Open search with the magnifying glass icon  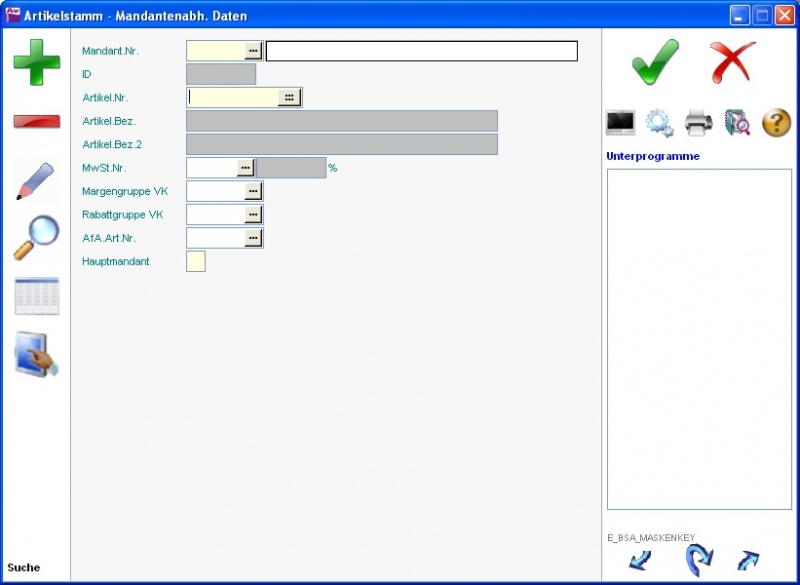36,238
